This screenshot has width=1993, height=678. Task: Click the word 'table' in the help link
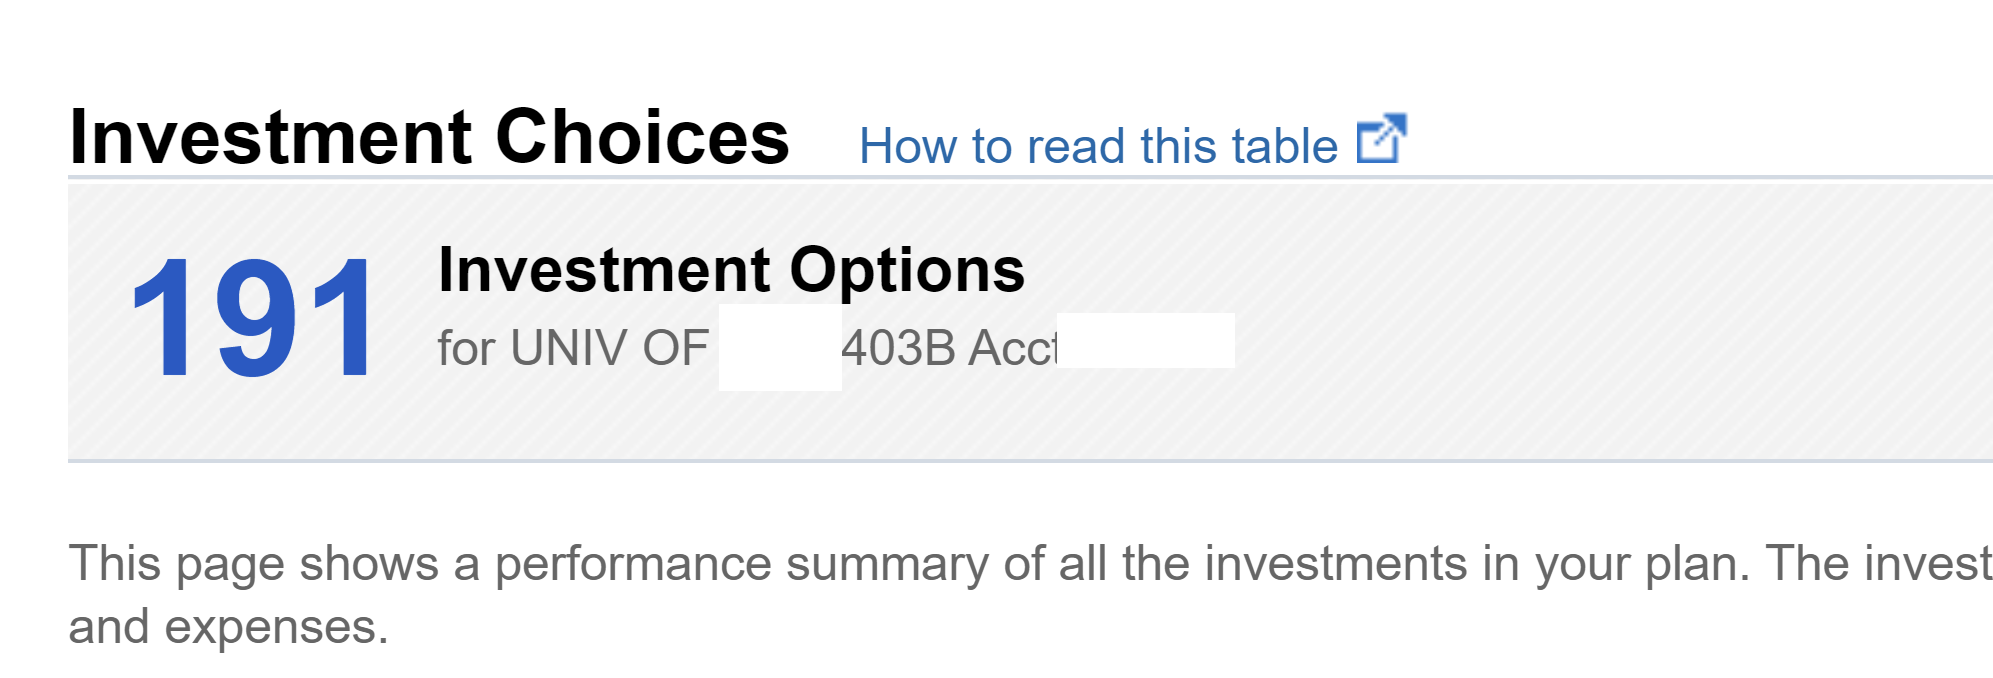click(1285, 146)
